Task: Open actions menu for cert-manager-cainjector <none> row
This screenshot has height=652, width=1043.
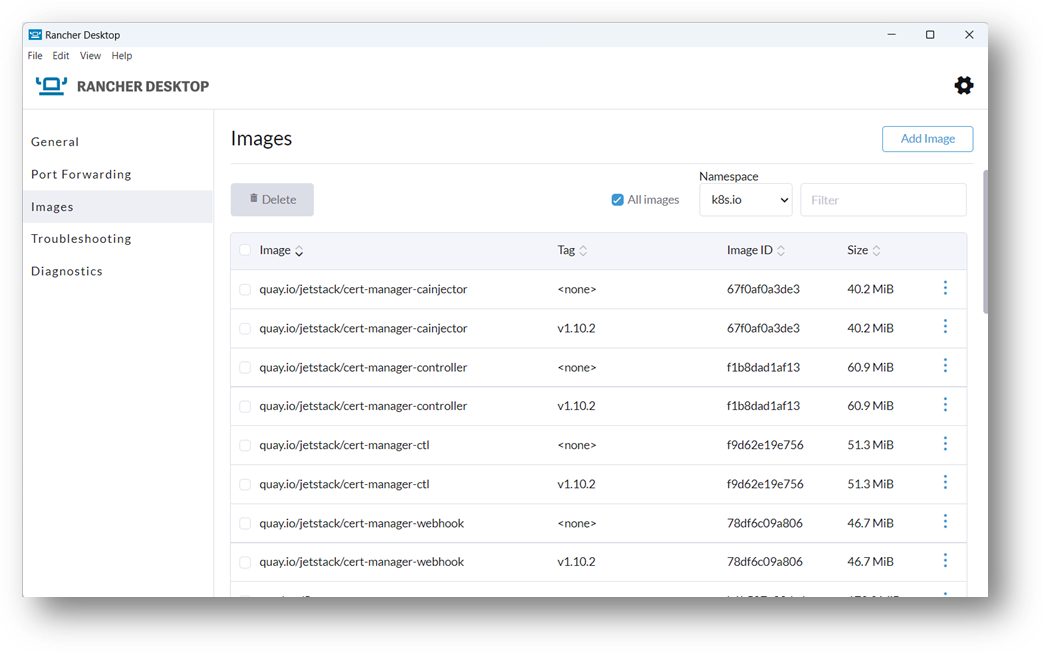Action: tap(945, 288)
